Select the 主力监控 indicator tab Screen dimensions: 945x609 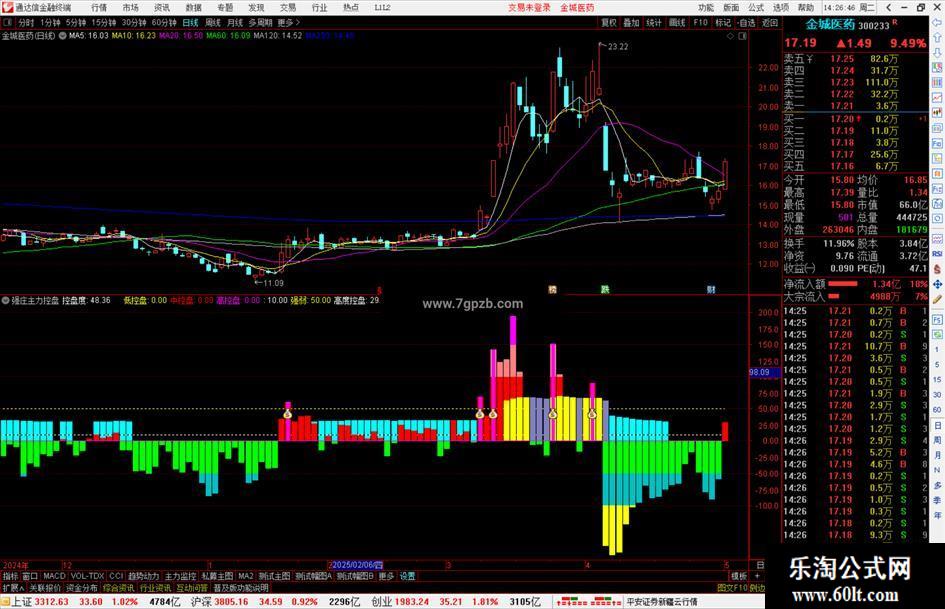pyautogui.click(x=180, y=576)
